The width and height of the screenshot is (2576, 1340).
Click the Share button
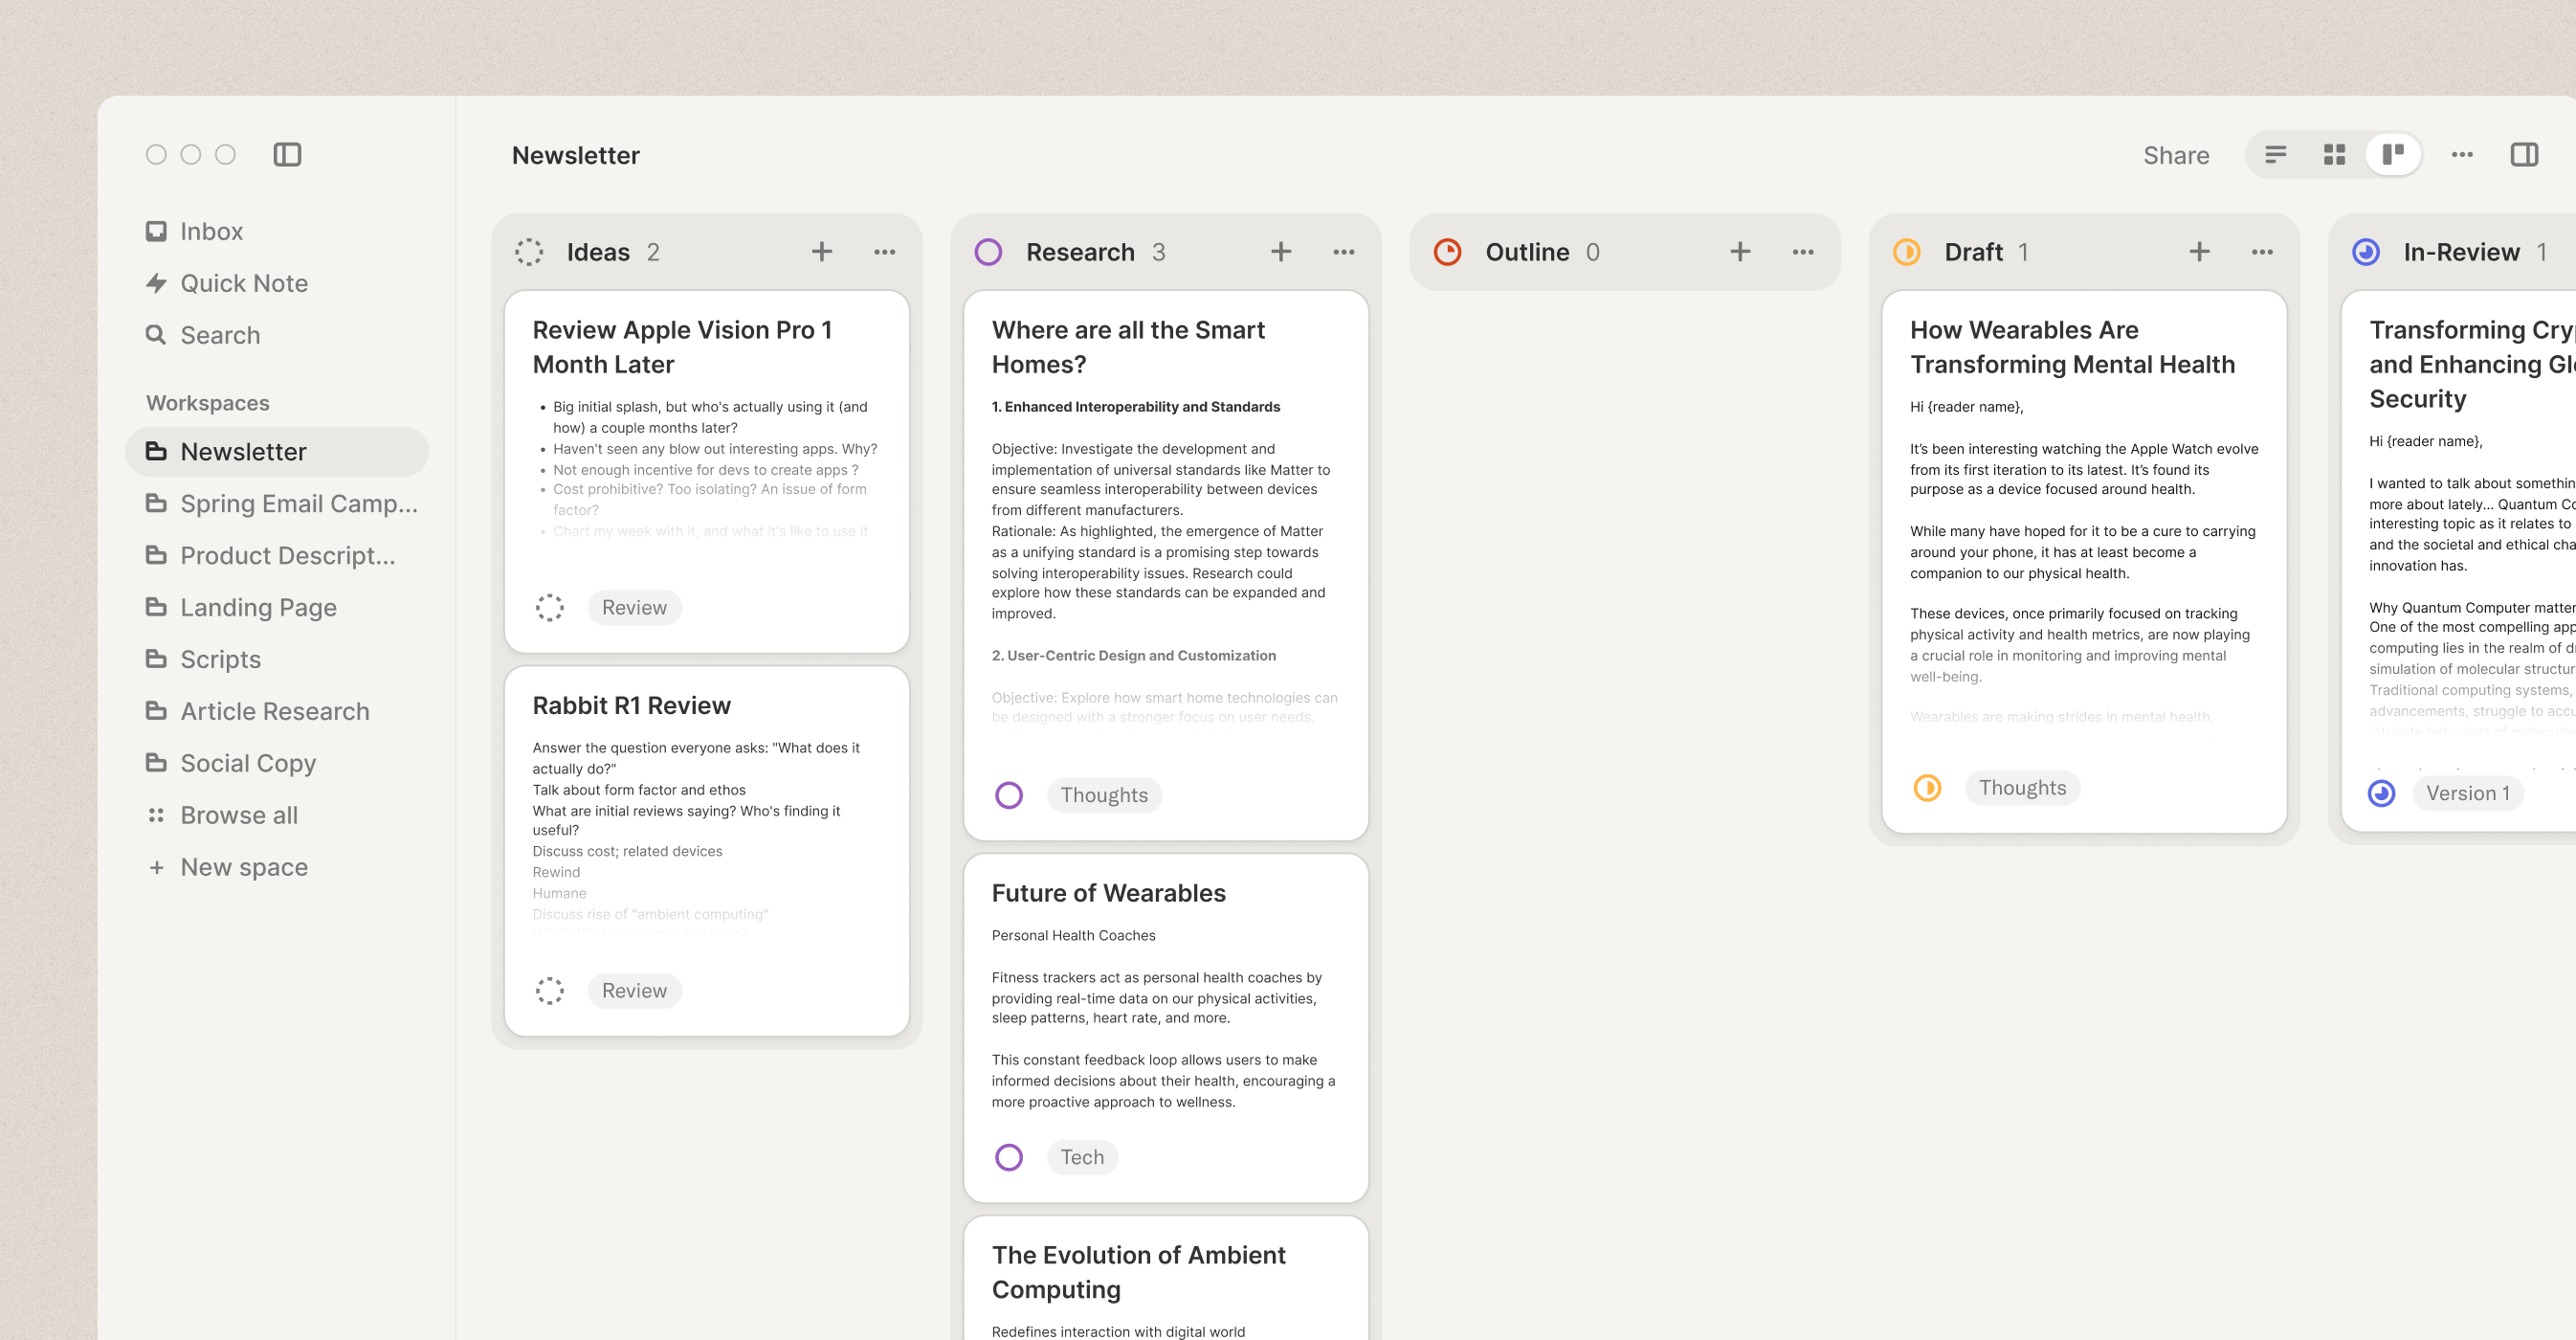coord(2176,154)
